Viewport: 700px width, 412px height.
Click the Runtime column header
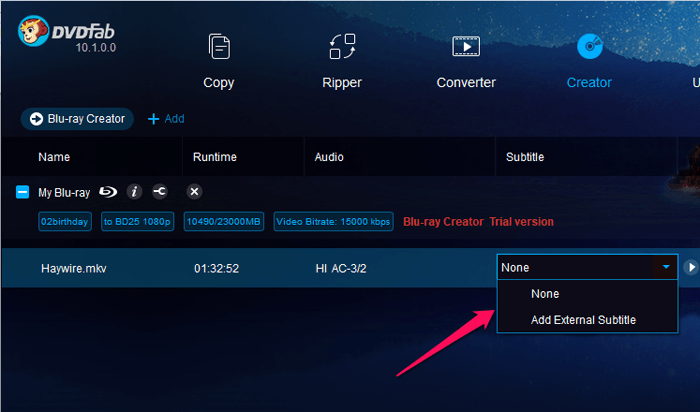(215, 157)
